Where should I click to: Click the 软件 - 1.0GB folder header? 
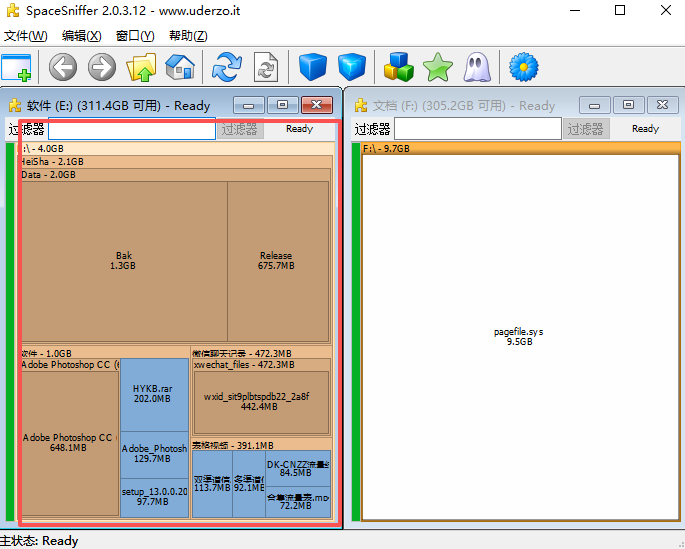click(105, 353)
